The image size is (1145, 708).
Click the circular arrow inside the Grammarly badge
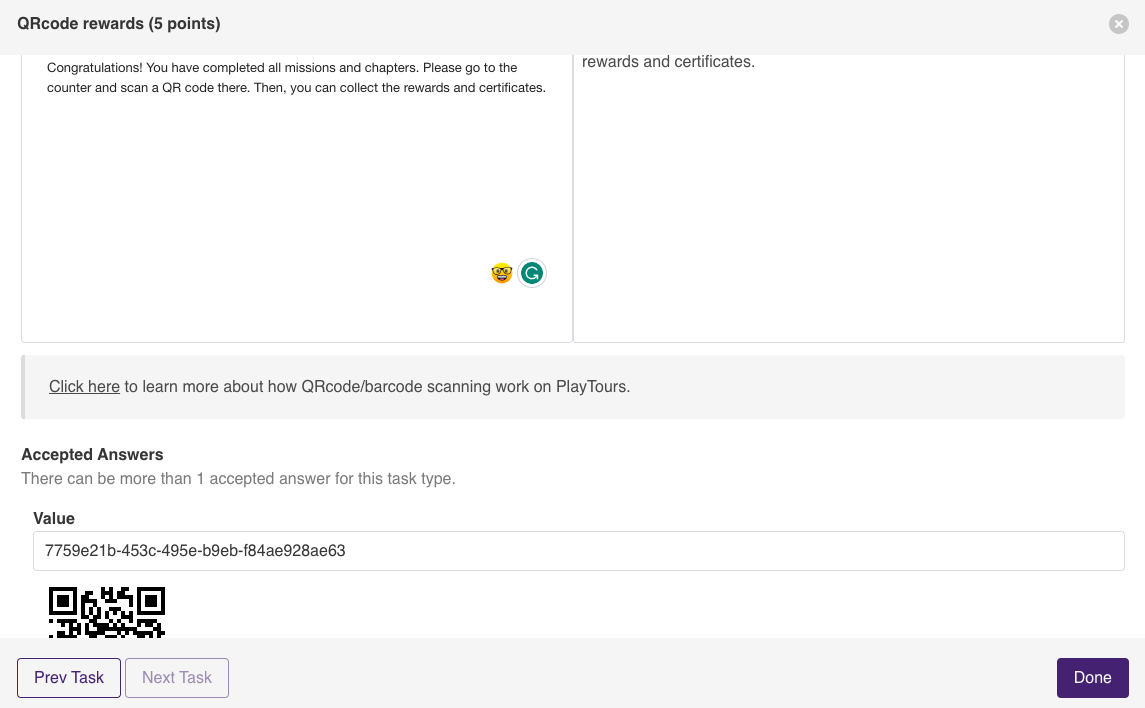[x=531, y=272]
